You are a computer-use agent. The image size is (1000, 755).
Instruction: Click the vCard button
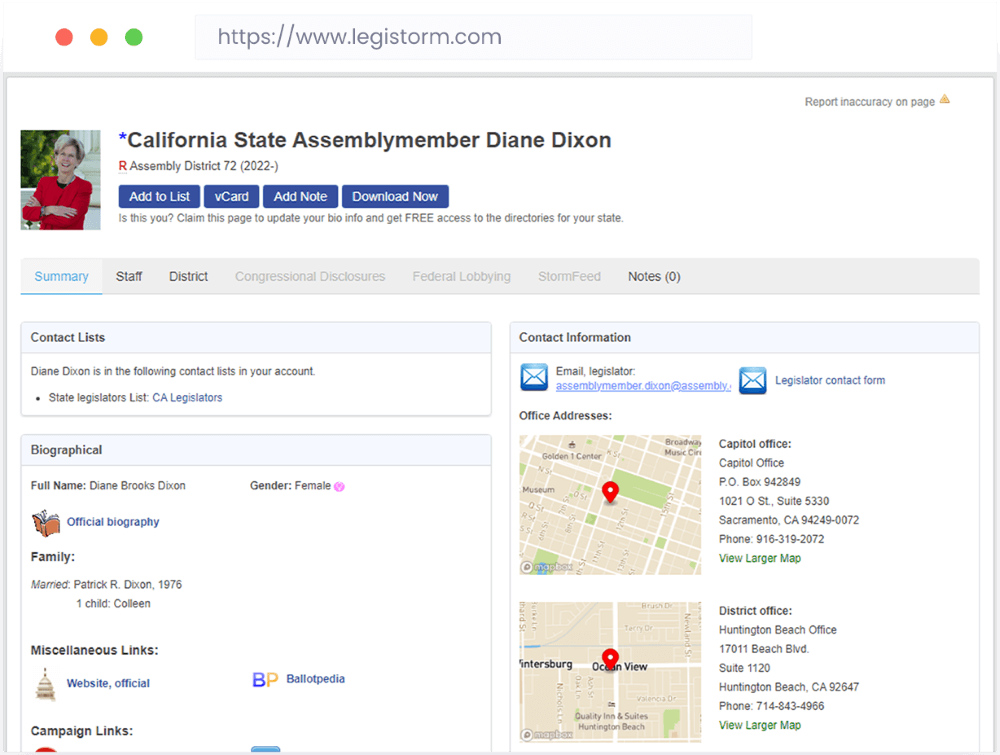click(231, 196)
